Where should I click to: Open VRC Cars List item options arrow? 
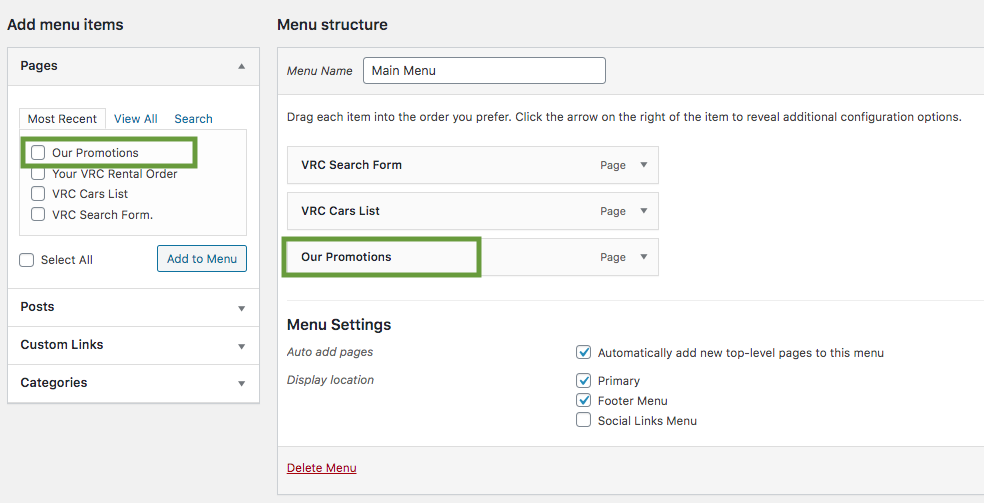point(643,211)
